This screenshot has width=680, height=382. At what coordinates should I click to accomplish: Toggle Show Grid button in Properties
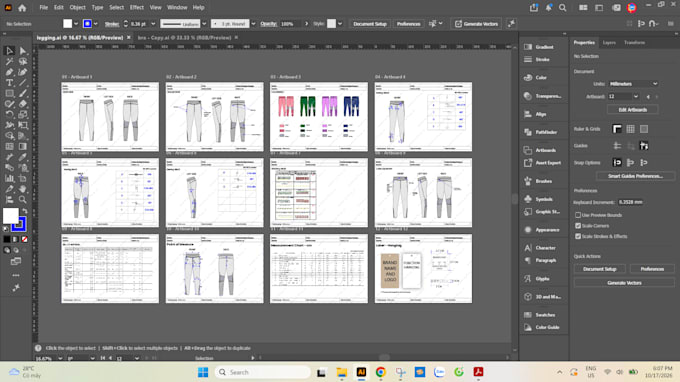pyautogui.click(x=630, y=129)
